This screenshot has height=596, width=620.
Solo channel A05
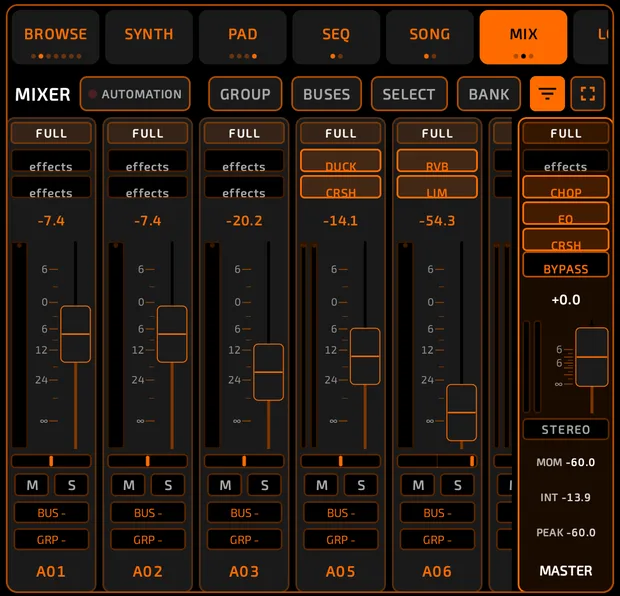pos(361,485)
